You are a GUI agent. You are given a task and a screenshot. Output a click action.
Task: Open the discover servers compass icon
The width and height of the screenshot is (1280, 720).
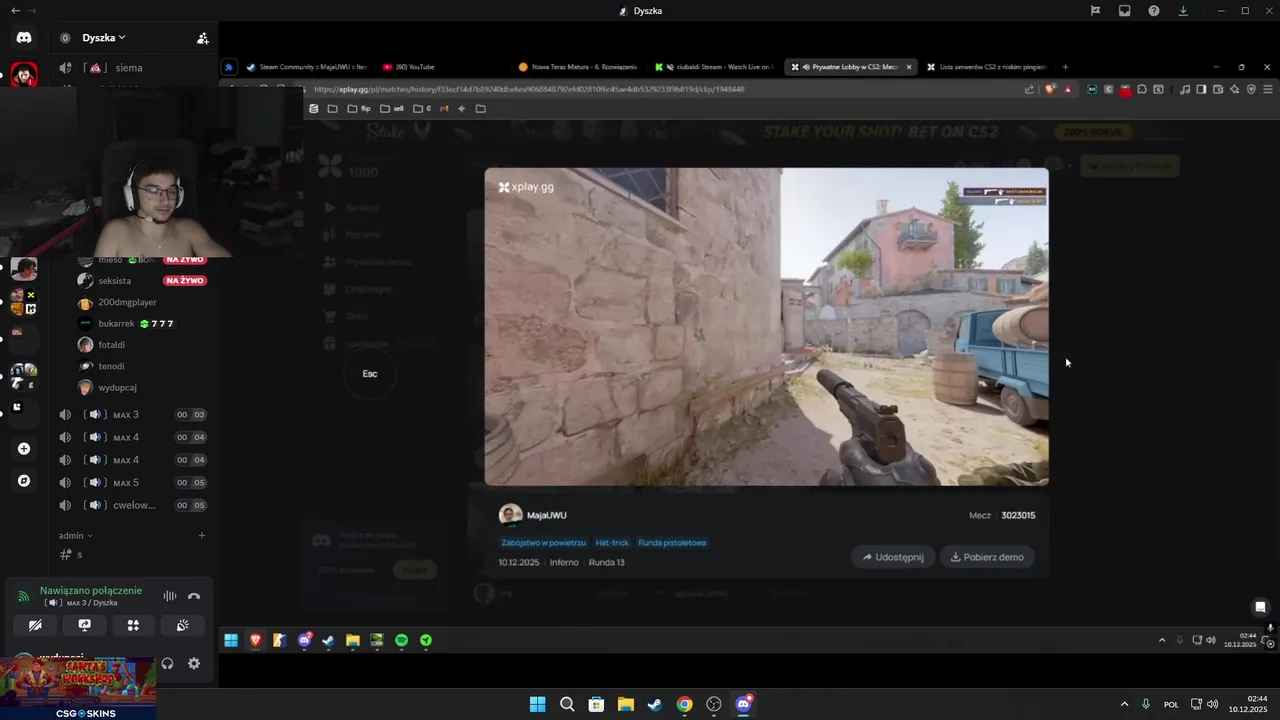point(24,481)
